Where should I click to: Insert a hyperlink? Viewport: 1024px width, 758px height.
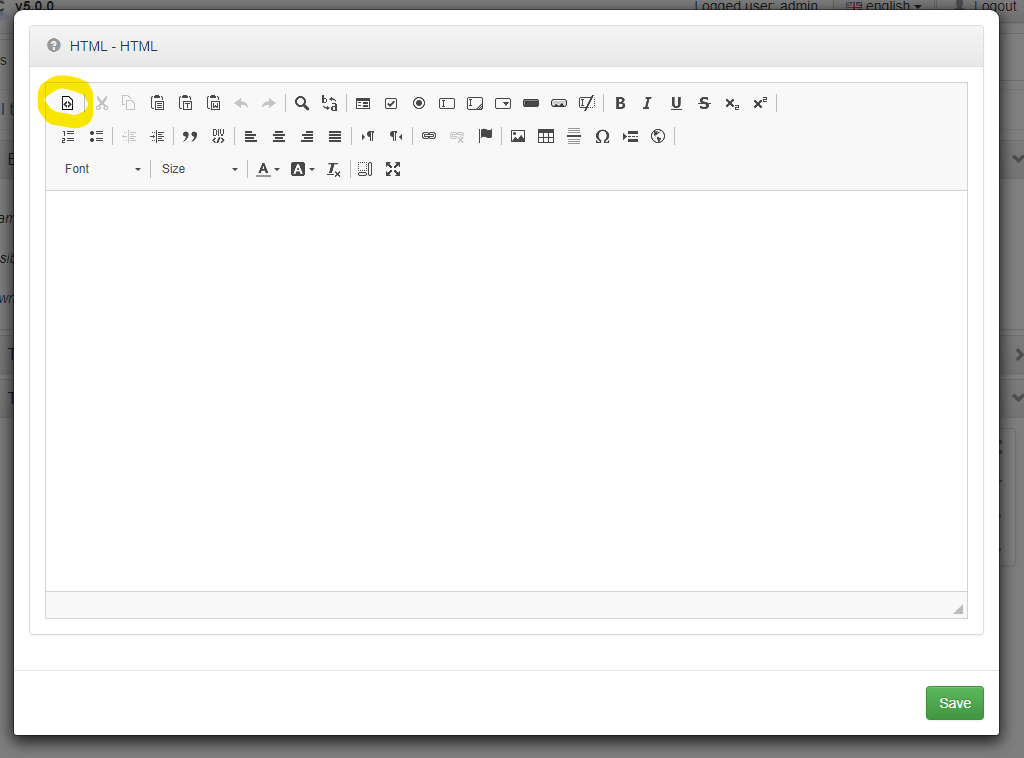[x=429, y=136]
